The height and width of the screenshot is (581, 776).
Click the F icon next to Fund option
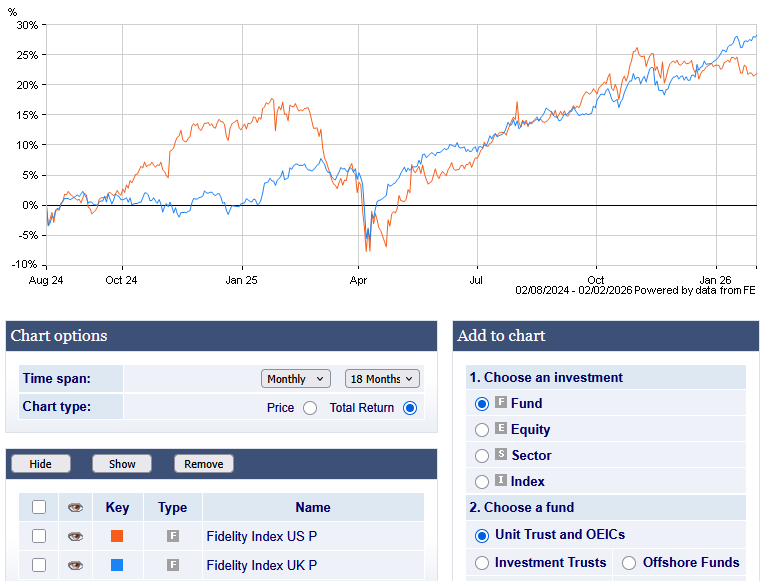(x=501, y=403)
